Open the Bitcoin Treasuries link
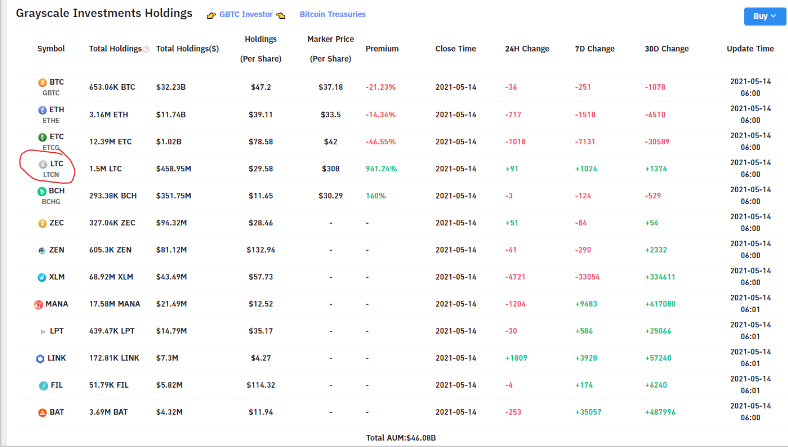788x447 pixels. (333, 15)
